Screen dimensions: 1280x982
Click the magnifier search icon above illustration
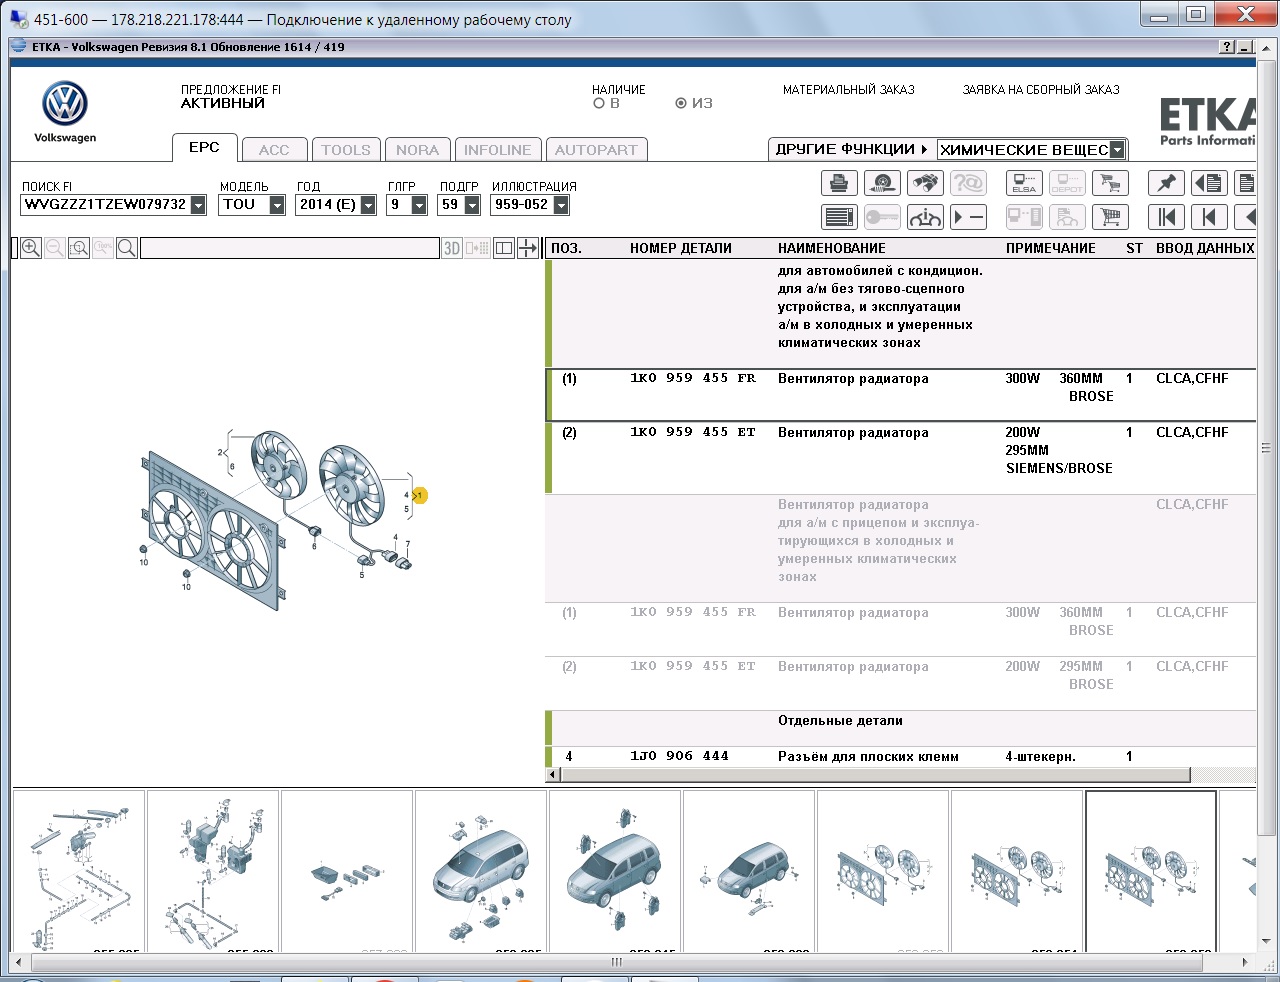point(127,248)
